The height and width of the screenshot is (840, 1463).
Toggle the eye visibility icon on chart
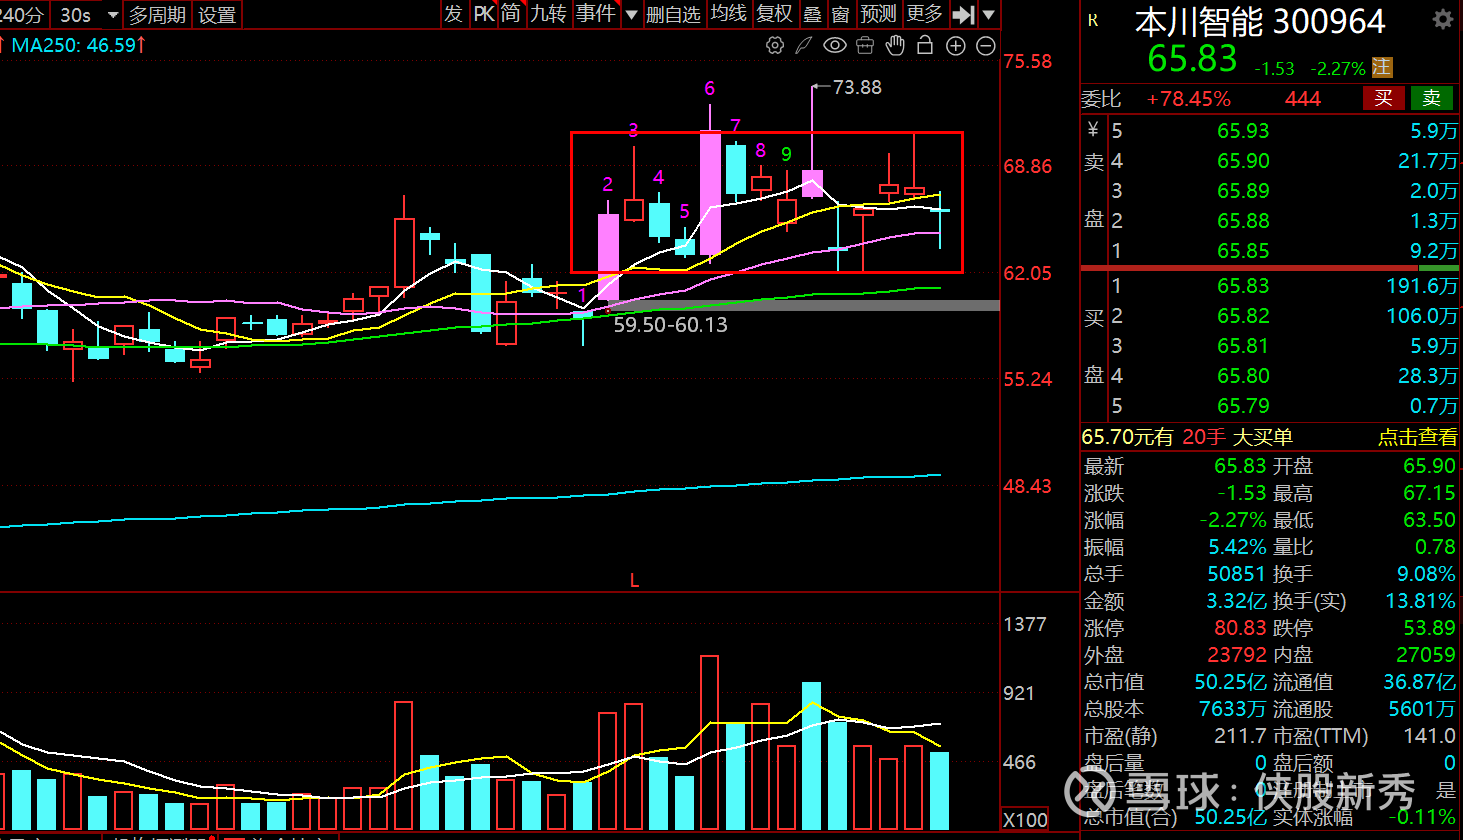tap(834, 45)
